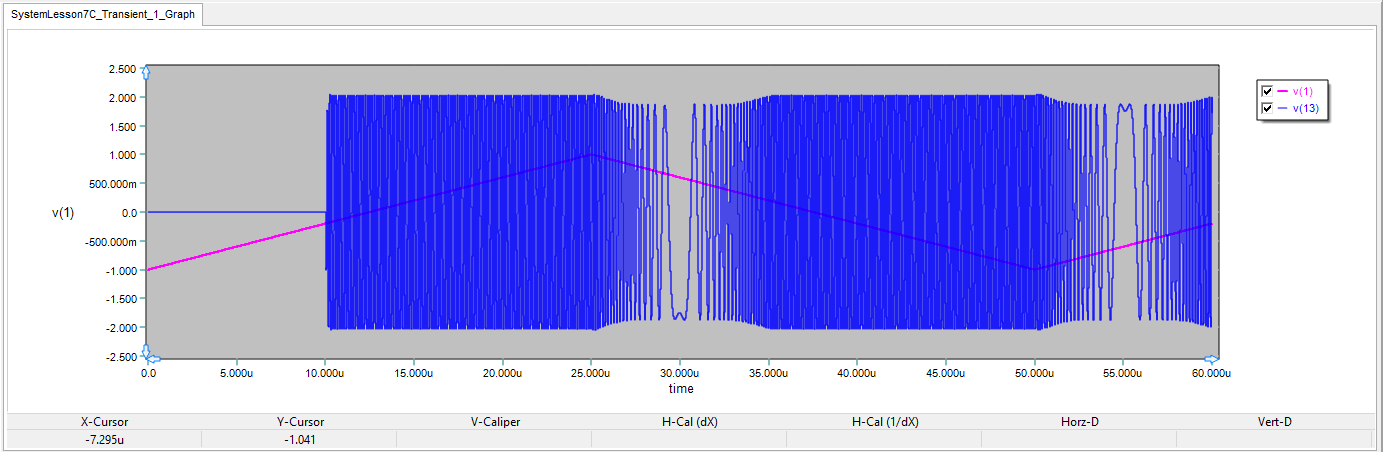Screen dimensions: 1383x452
Task: Click the 'time' x-axis title
Action: coord(681,388)
